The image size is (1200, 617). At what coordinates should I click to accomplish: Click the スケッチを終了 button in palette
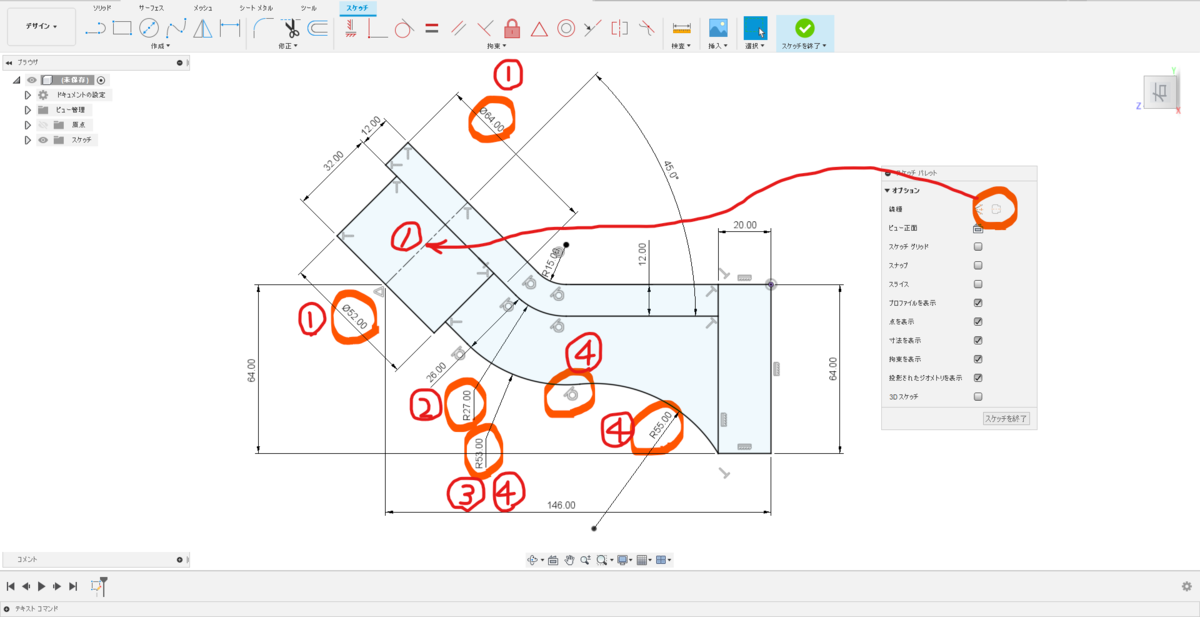(1006, 418)
